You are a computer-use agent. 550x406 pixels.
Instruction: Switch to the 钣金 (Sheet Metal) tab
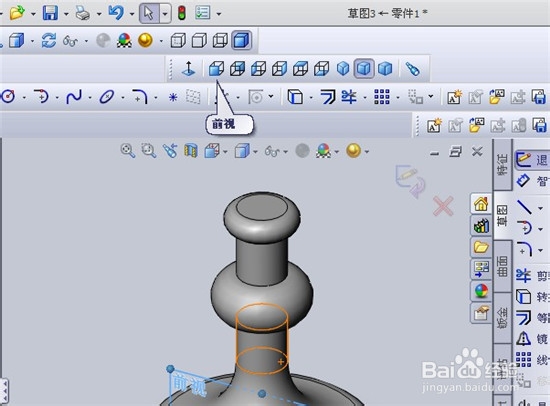click(x=503, y=318)
